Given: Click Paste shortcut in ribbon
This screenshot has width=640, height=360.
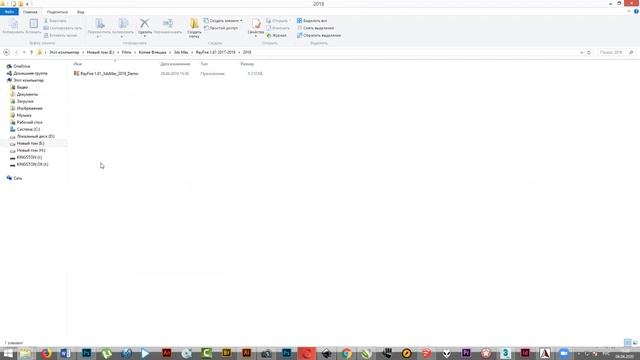Looking at the screenshot, I should point(60,35).
